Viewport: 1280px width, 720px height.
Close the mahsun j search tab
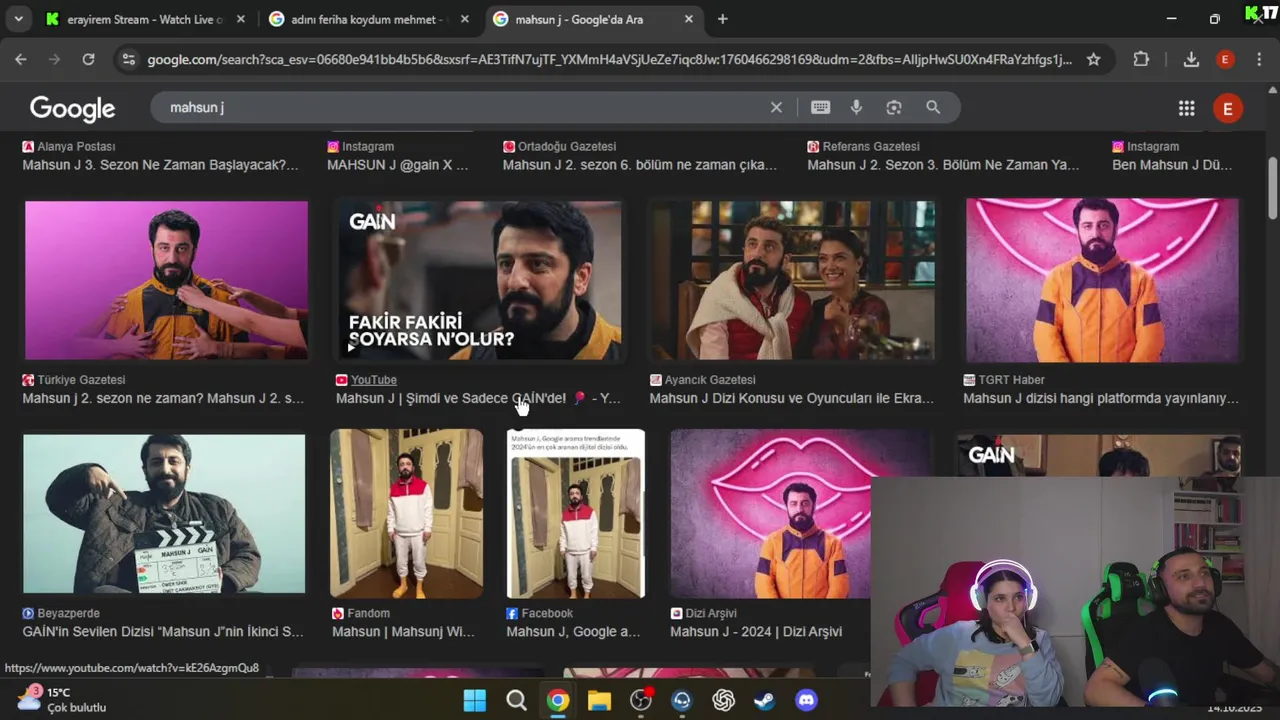click(x=688, y=19)
